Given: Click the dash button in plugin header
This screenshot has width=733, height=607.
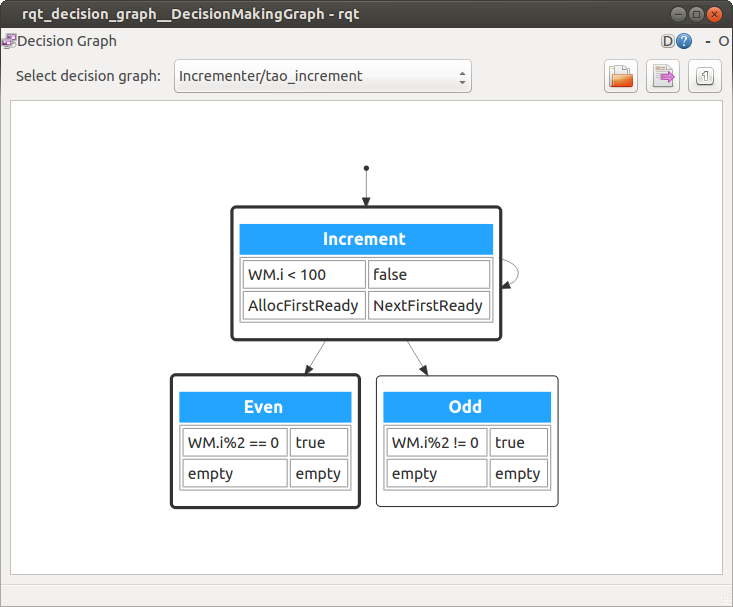Looking at the screenshot, I should click(x=707, y=41).
